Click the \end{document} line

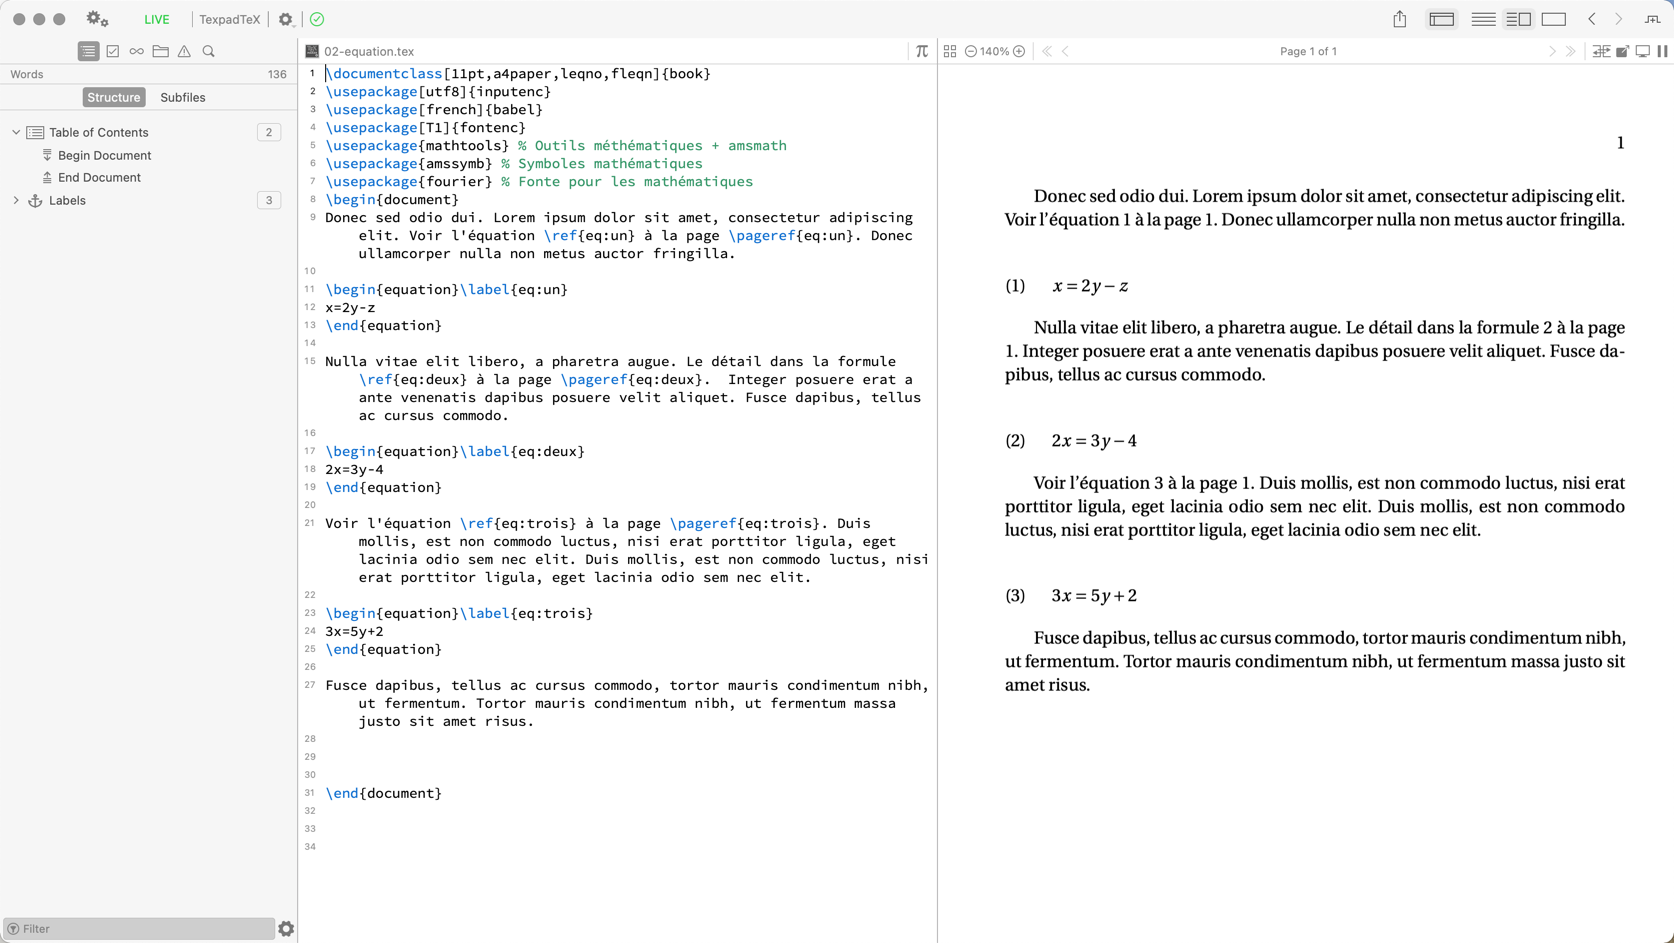(x=383, y=793)
